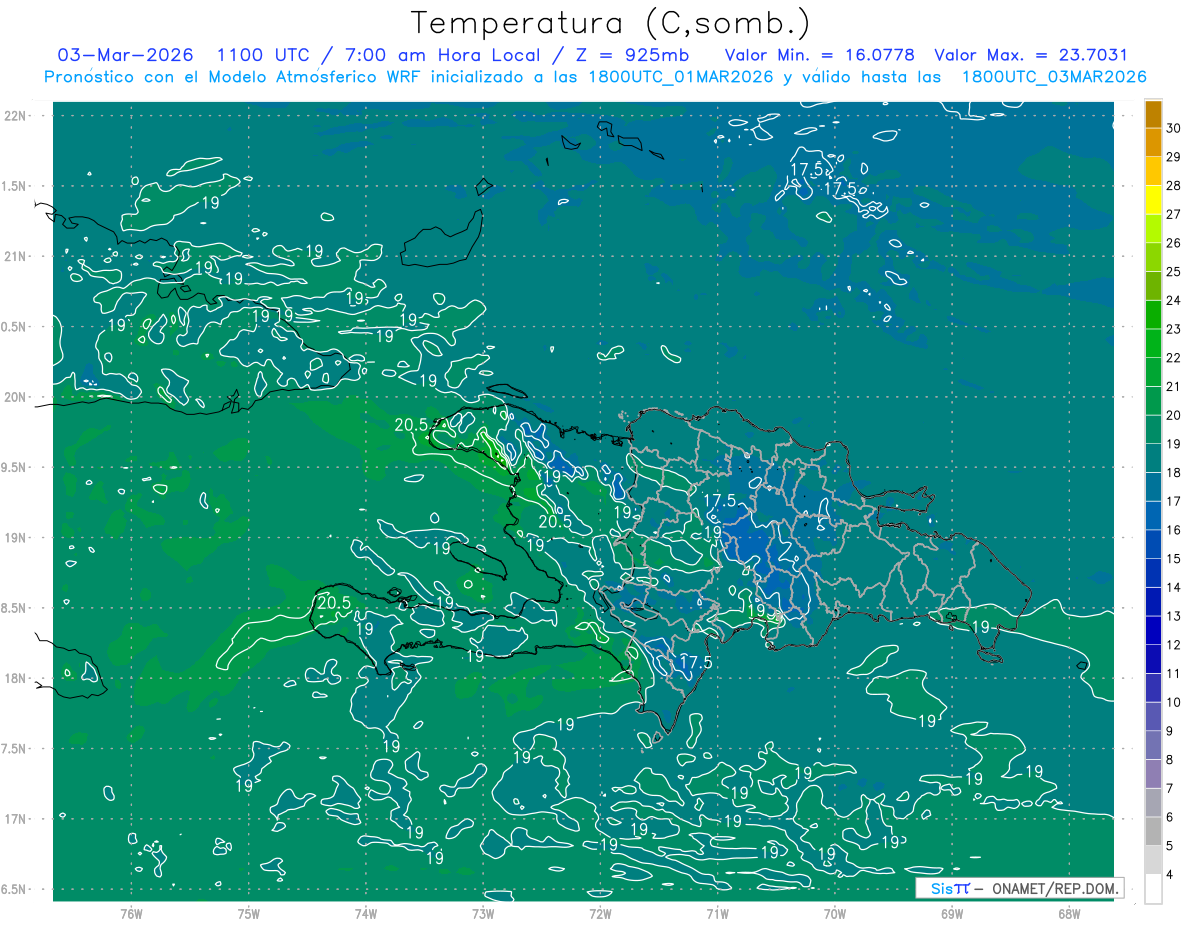Click the "73W" longitude axis label
This screenshot has height=927, width=1200.
point(483,914)
